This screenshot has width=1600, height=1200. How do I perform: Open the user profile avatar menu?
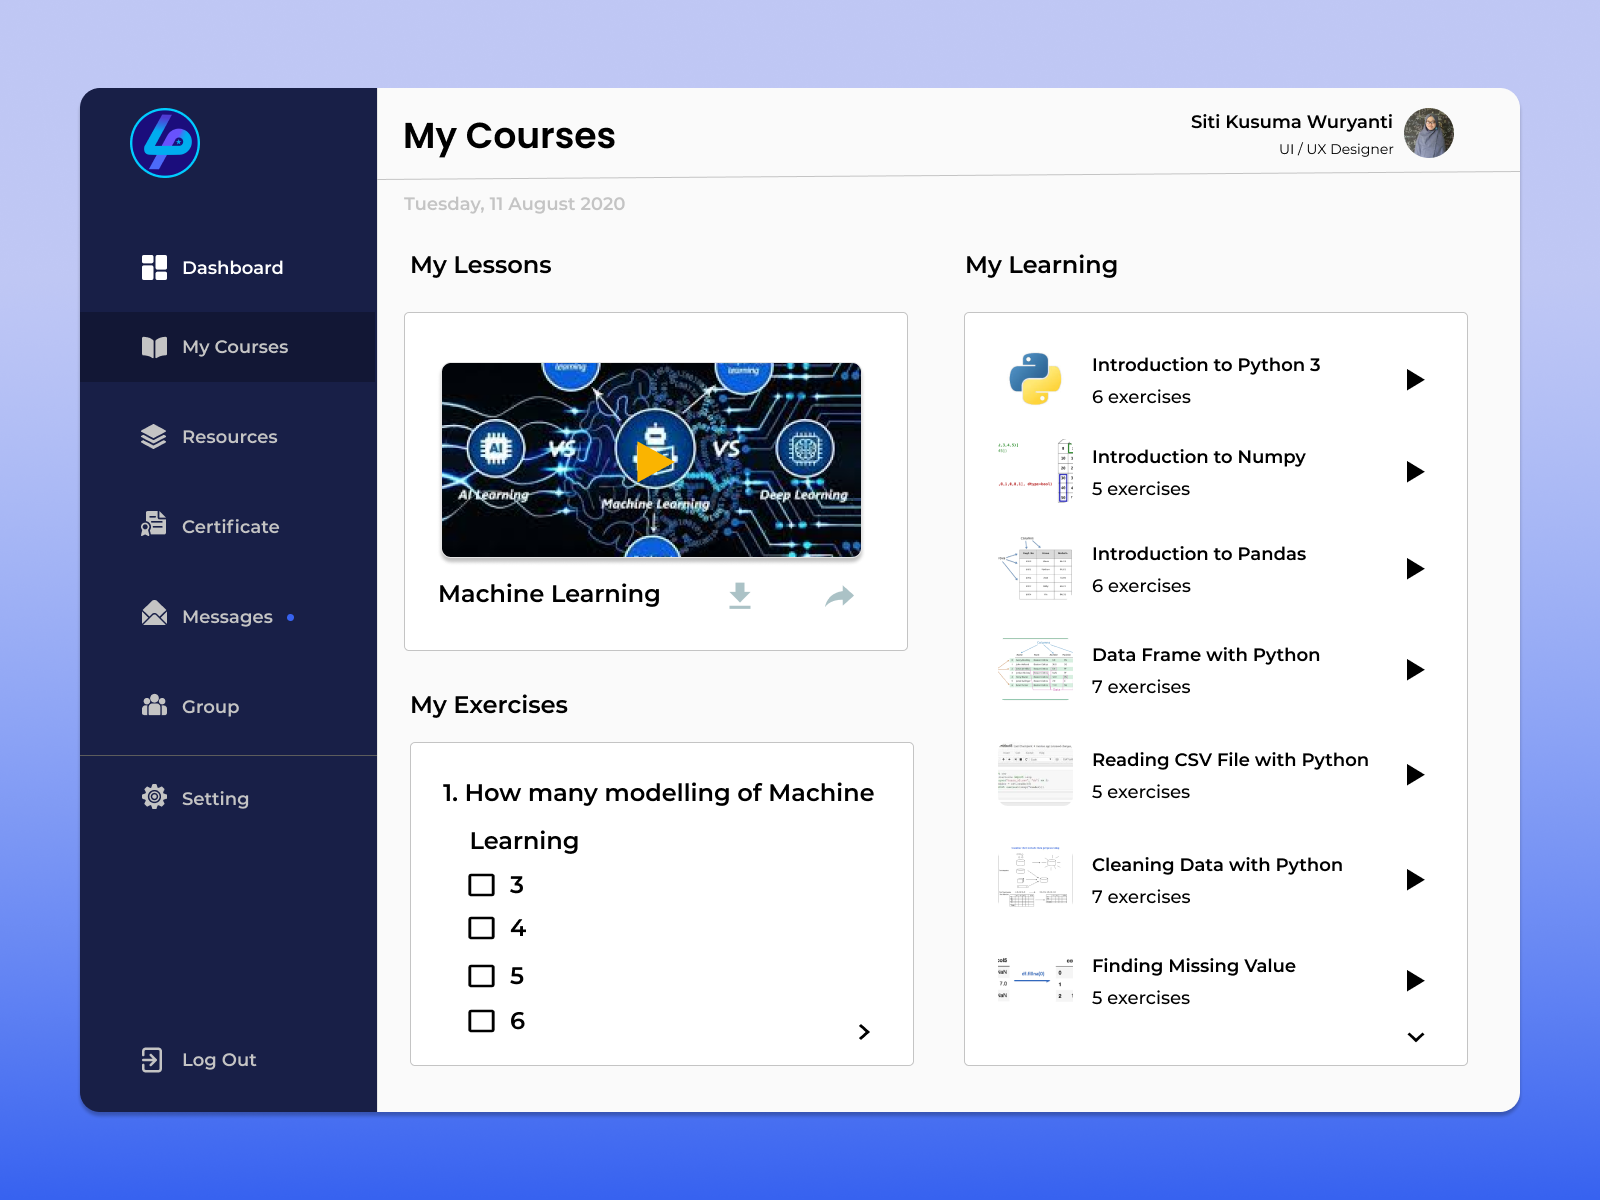pos(1429,133)
